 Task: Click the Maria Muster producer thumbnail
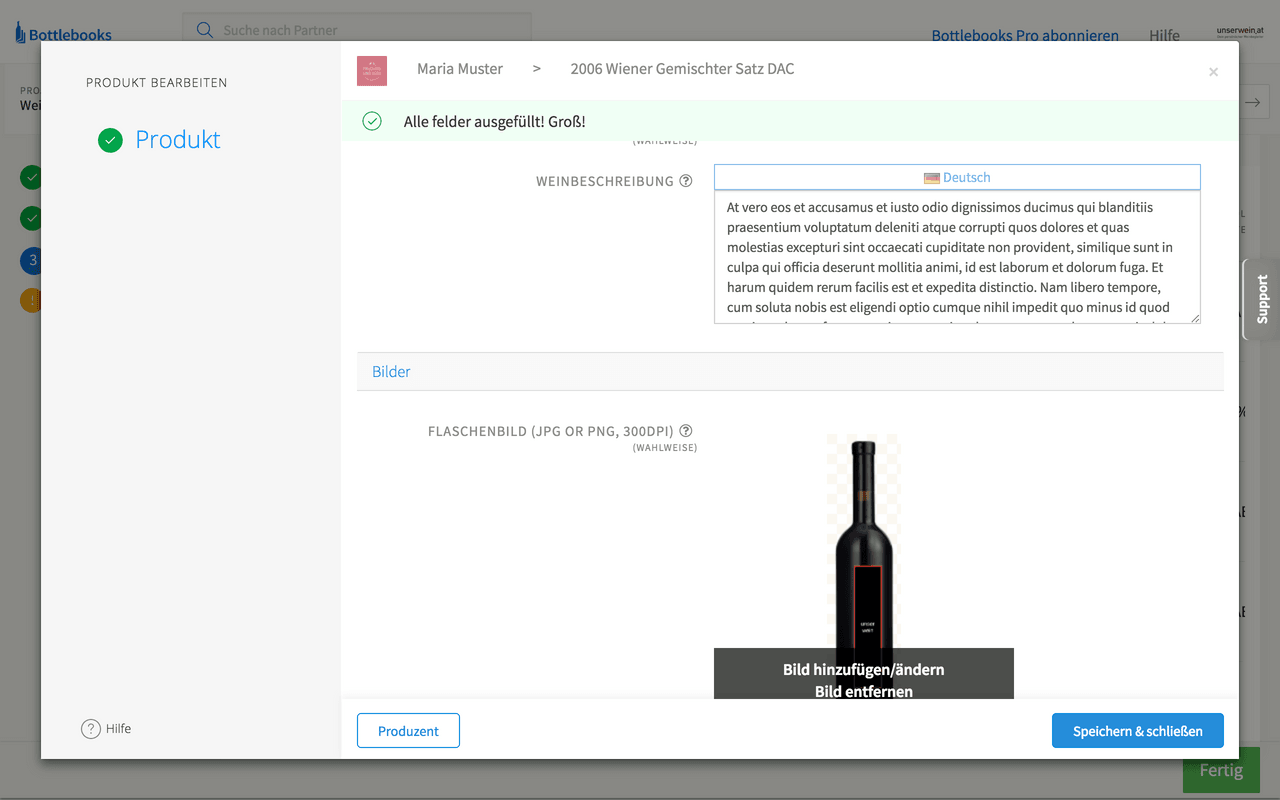(372, 71)
